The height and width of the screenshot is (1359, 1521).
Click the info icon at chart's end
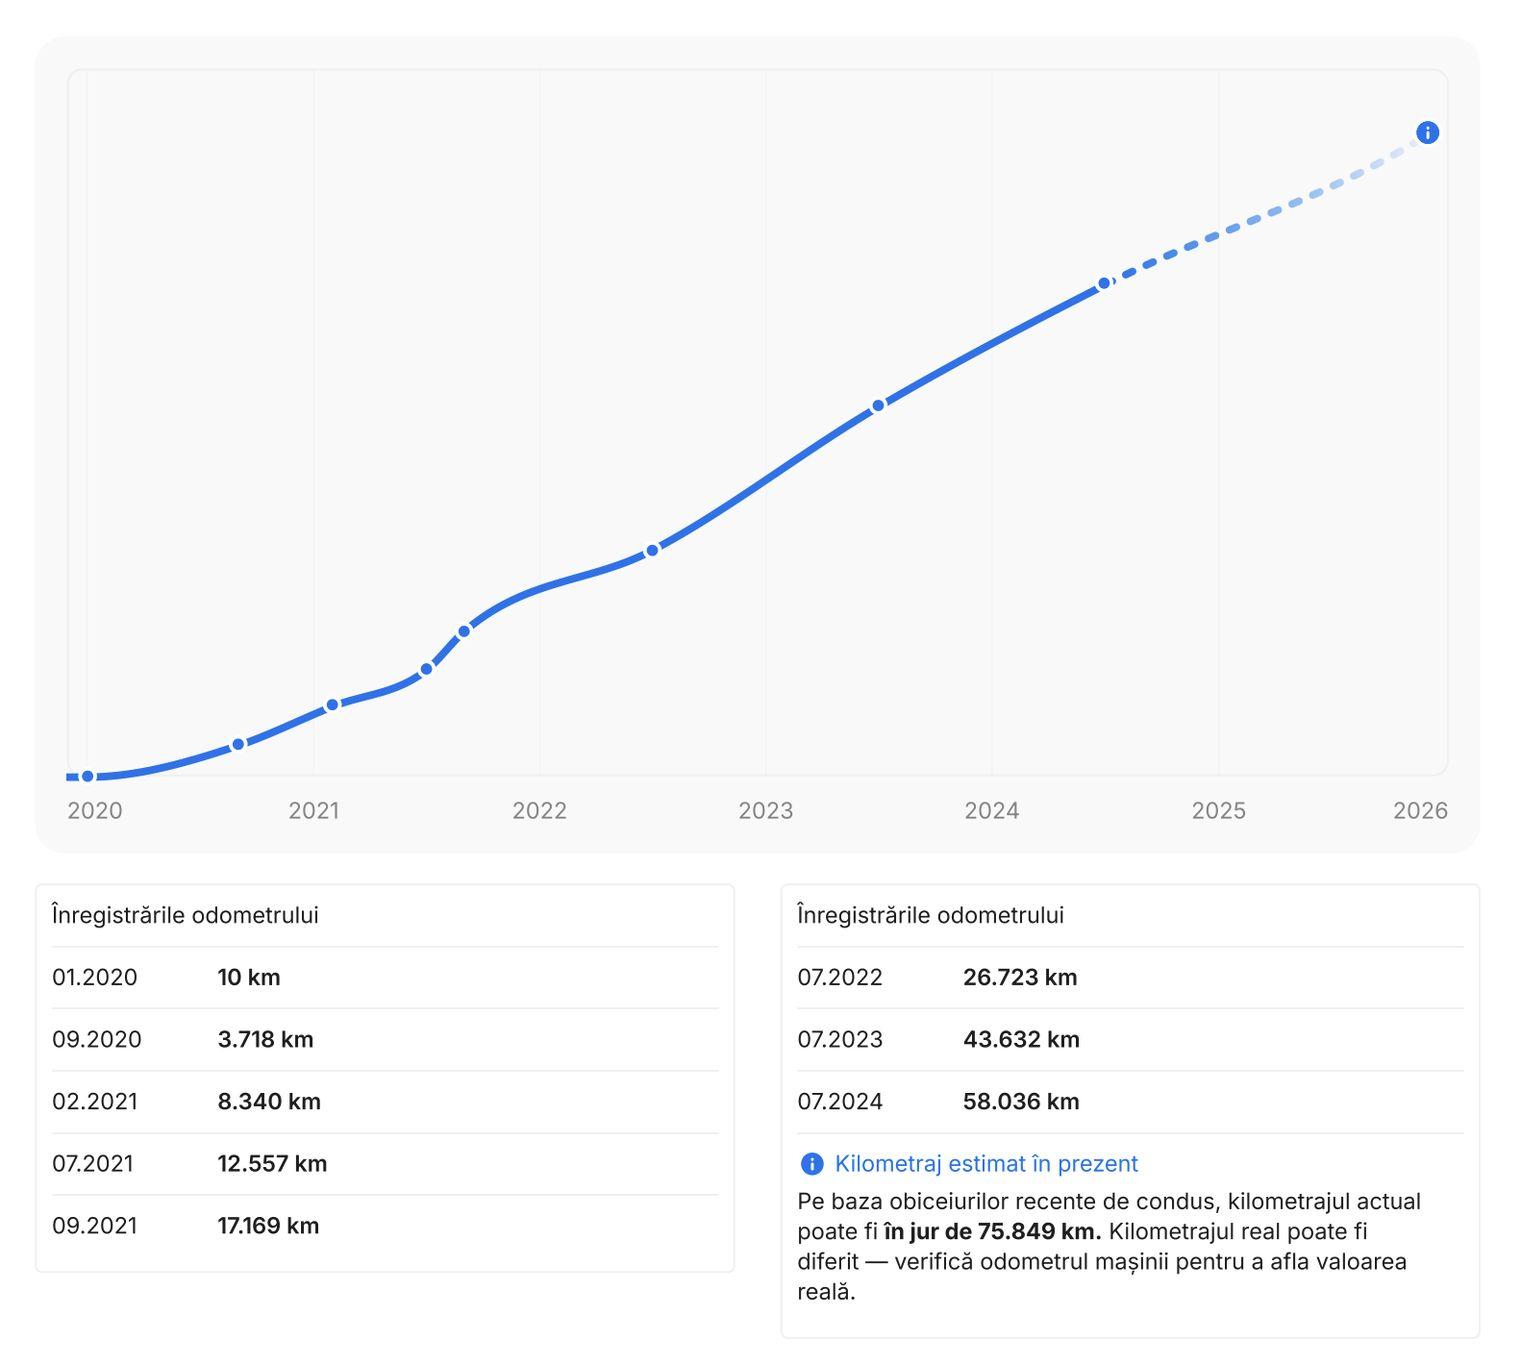1427,133
